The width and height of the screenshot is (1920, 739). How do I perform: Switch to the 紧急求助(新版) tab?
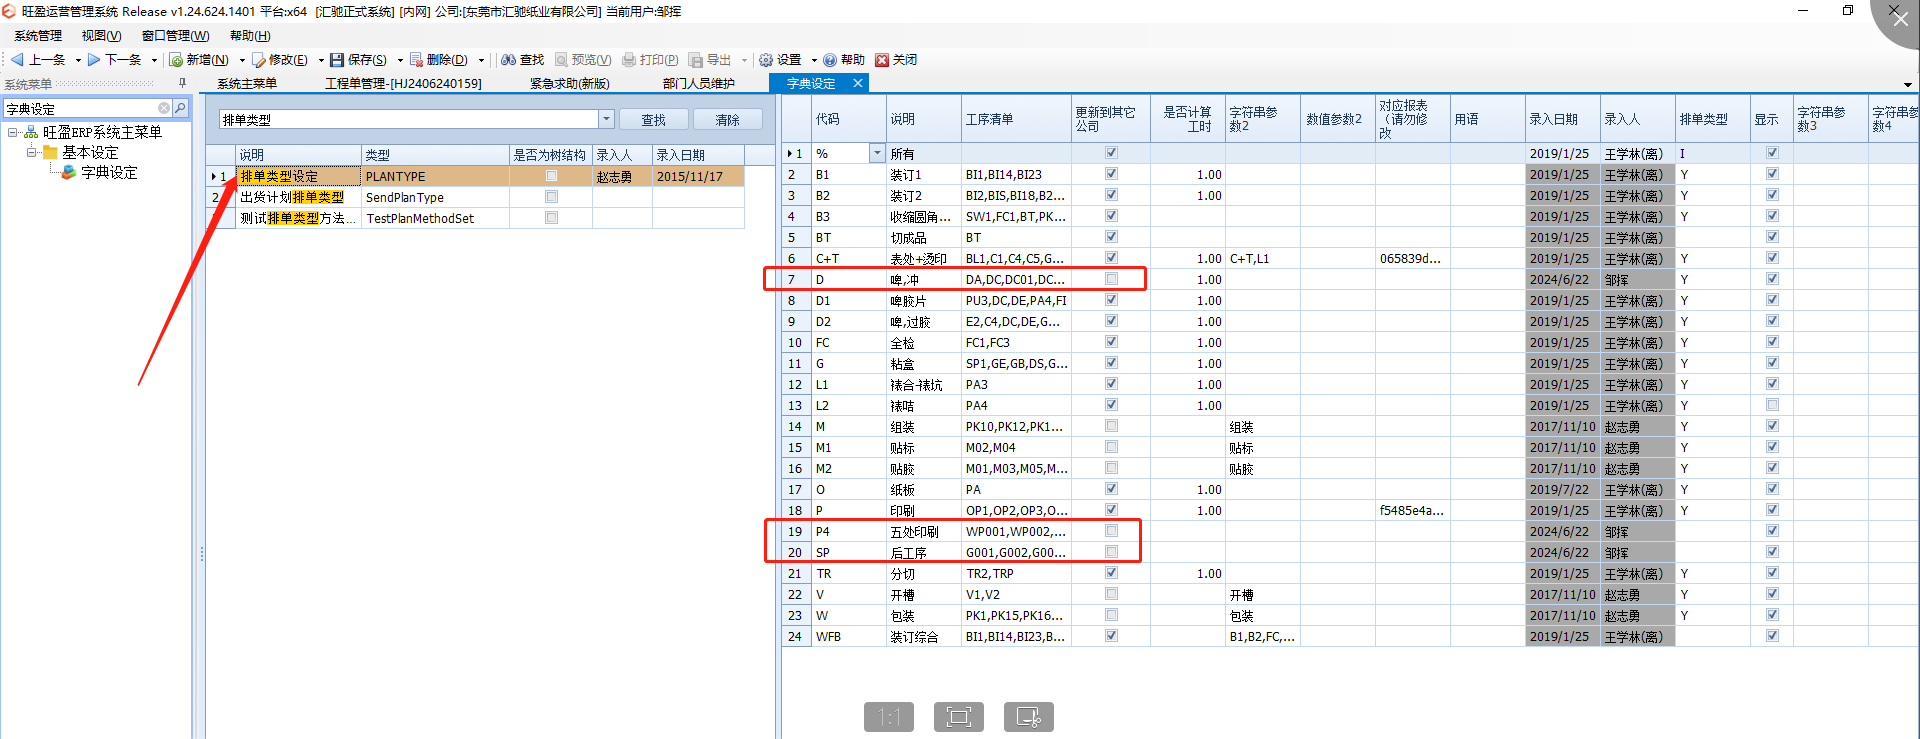pos(570,84)
